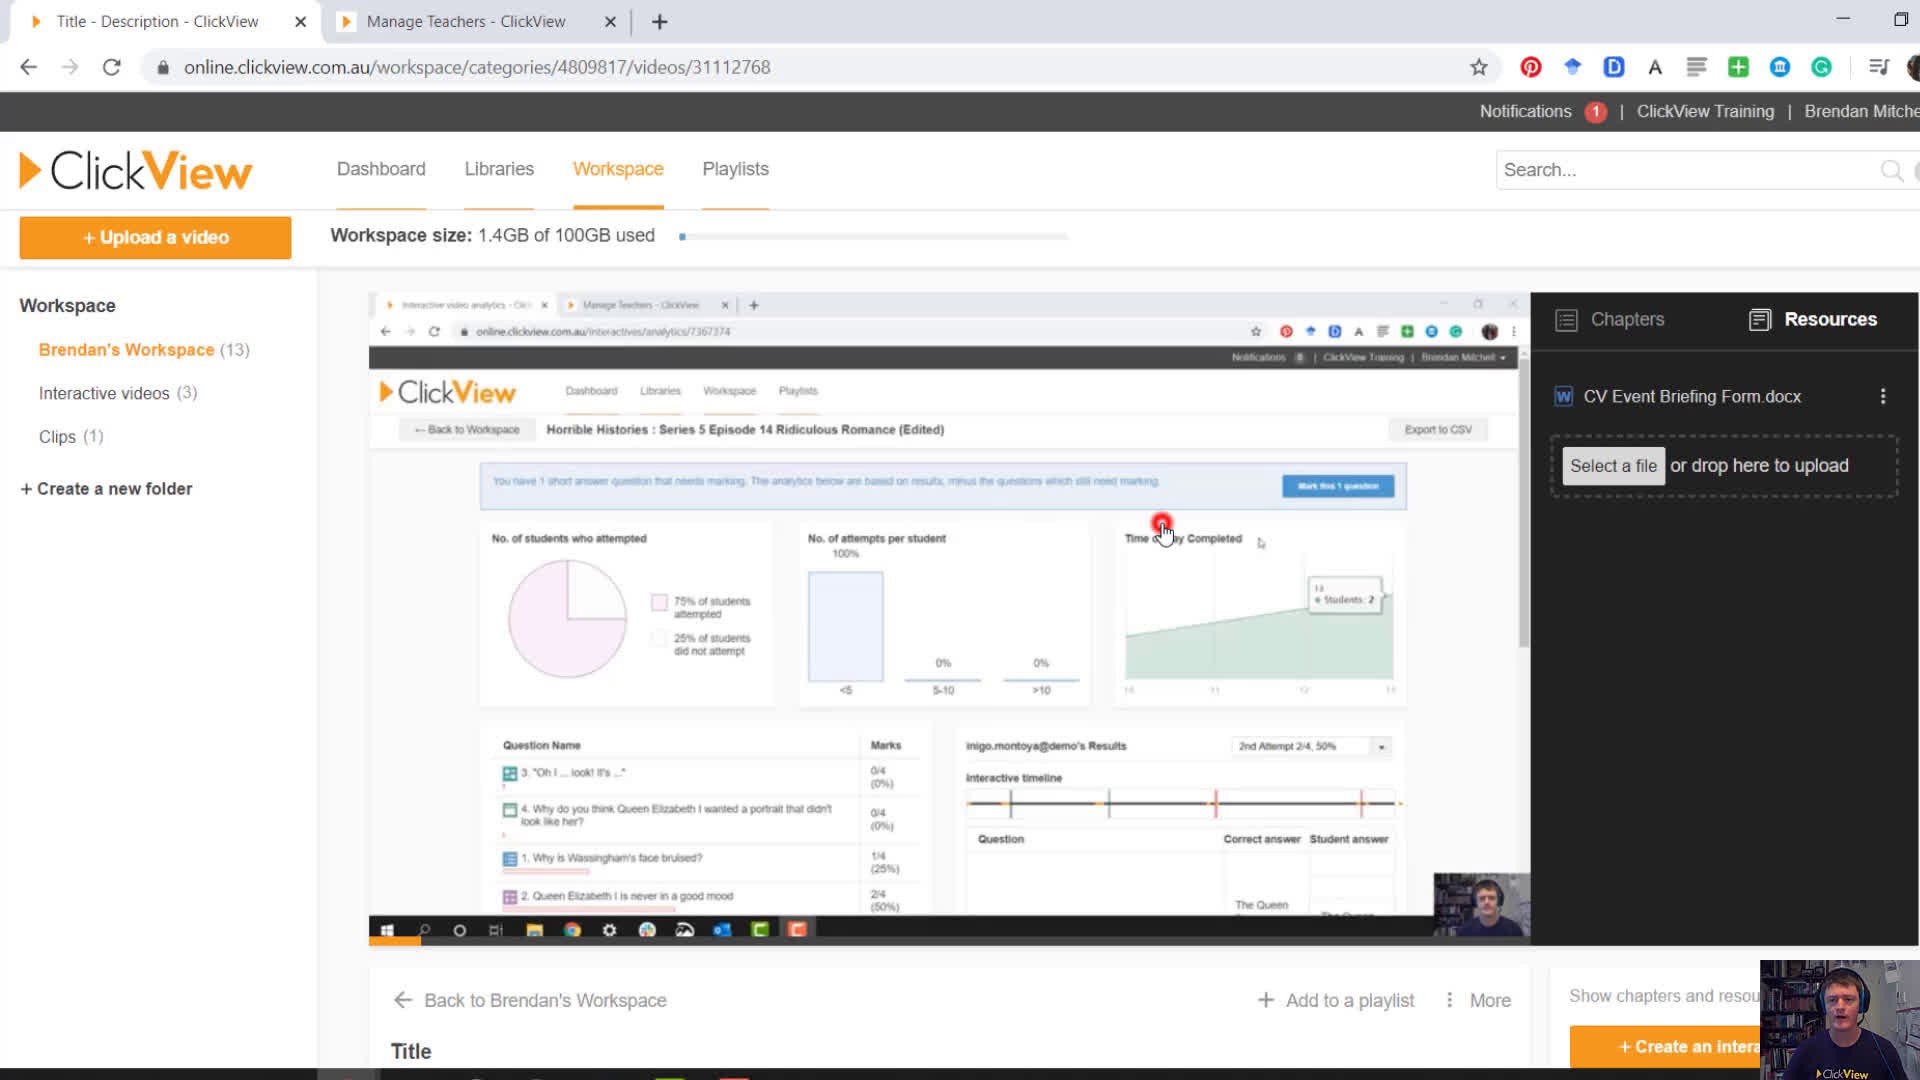Open the Pinterest browser extension

tap(1531, 67)
